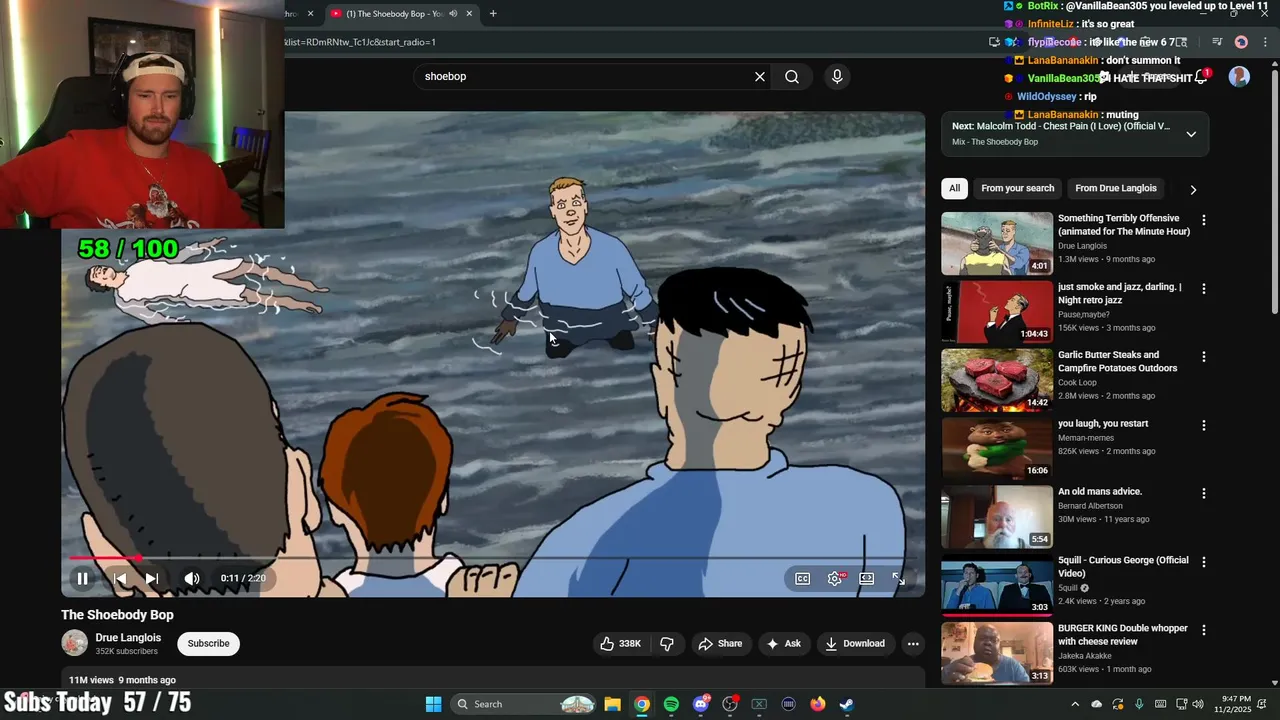Open system volume speaker icon in tray
1280x720 pixels.
click(x=1198, y=704)
